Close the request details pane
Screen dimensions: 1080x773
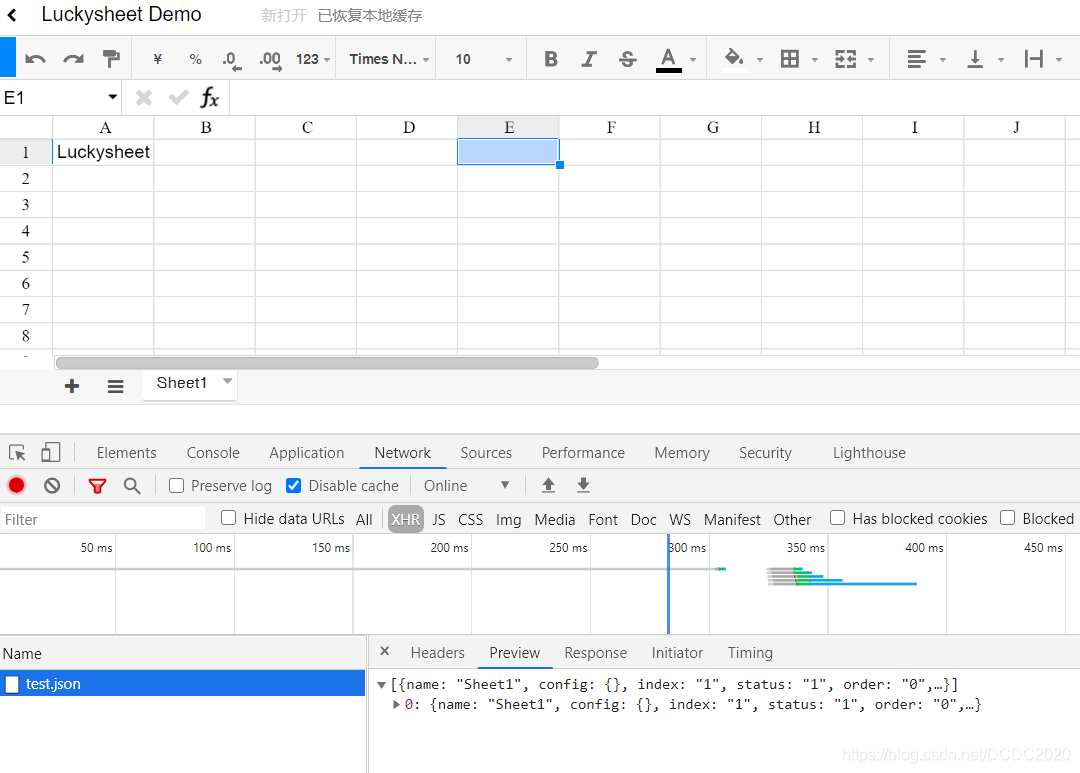pos(385,651)
